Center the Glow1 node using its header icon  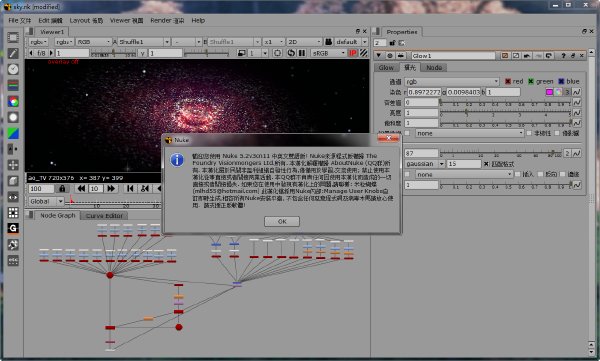click(x=390, y=56)
